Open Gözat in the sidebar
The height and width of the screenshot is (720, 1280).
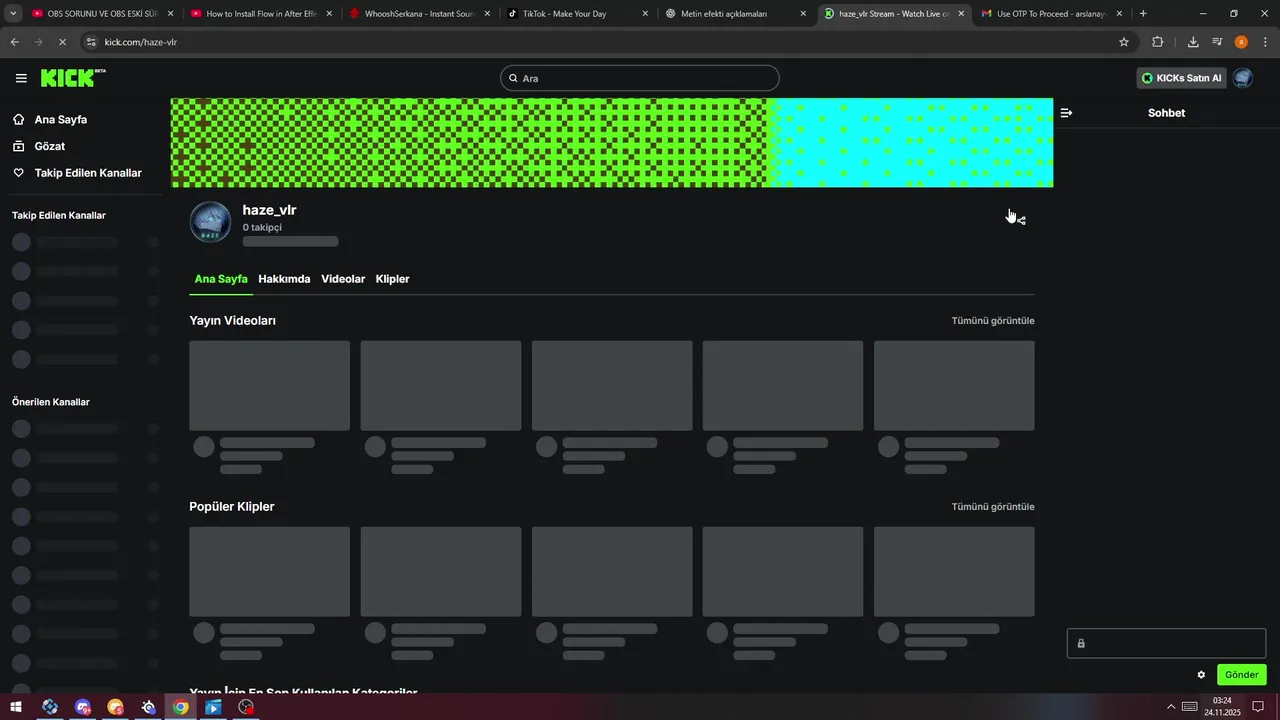pos(50,146)
